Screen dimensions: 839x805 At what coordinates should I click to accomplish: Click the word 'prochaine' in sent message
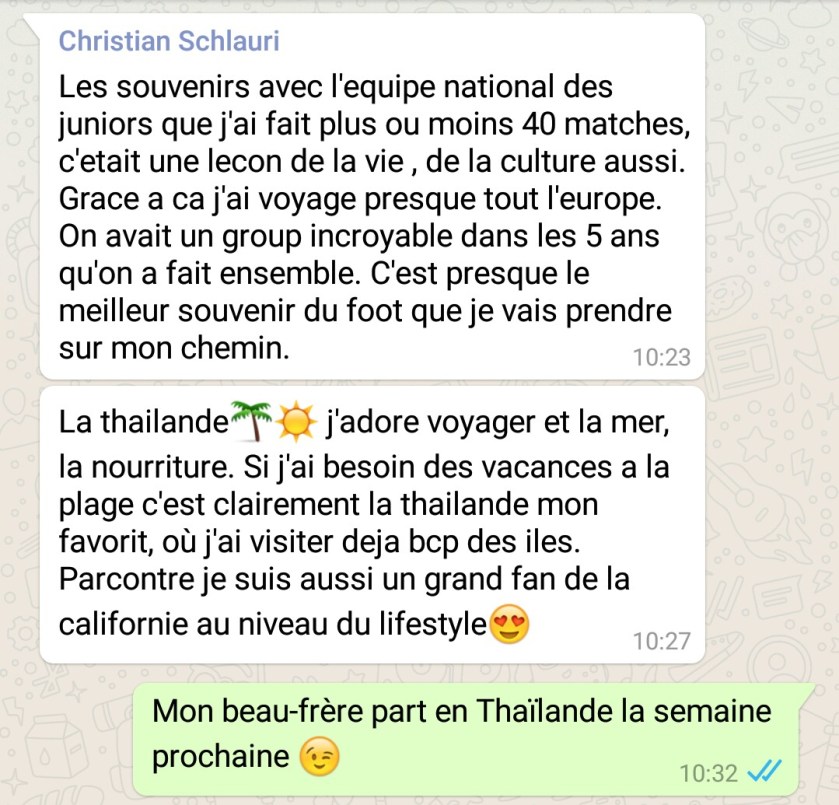(x=220, y=757)
